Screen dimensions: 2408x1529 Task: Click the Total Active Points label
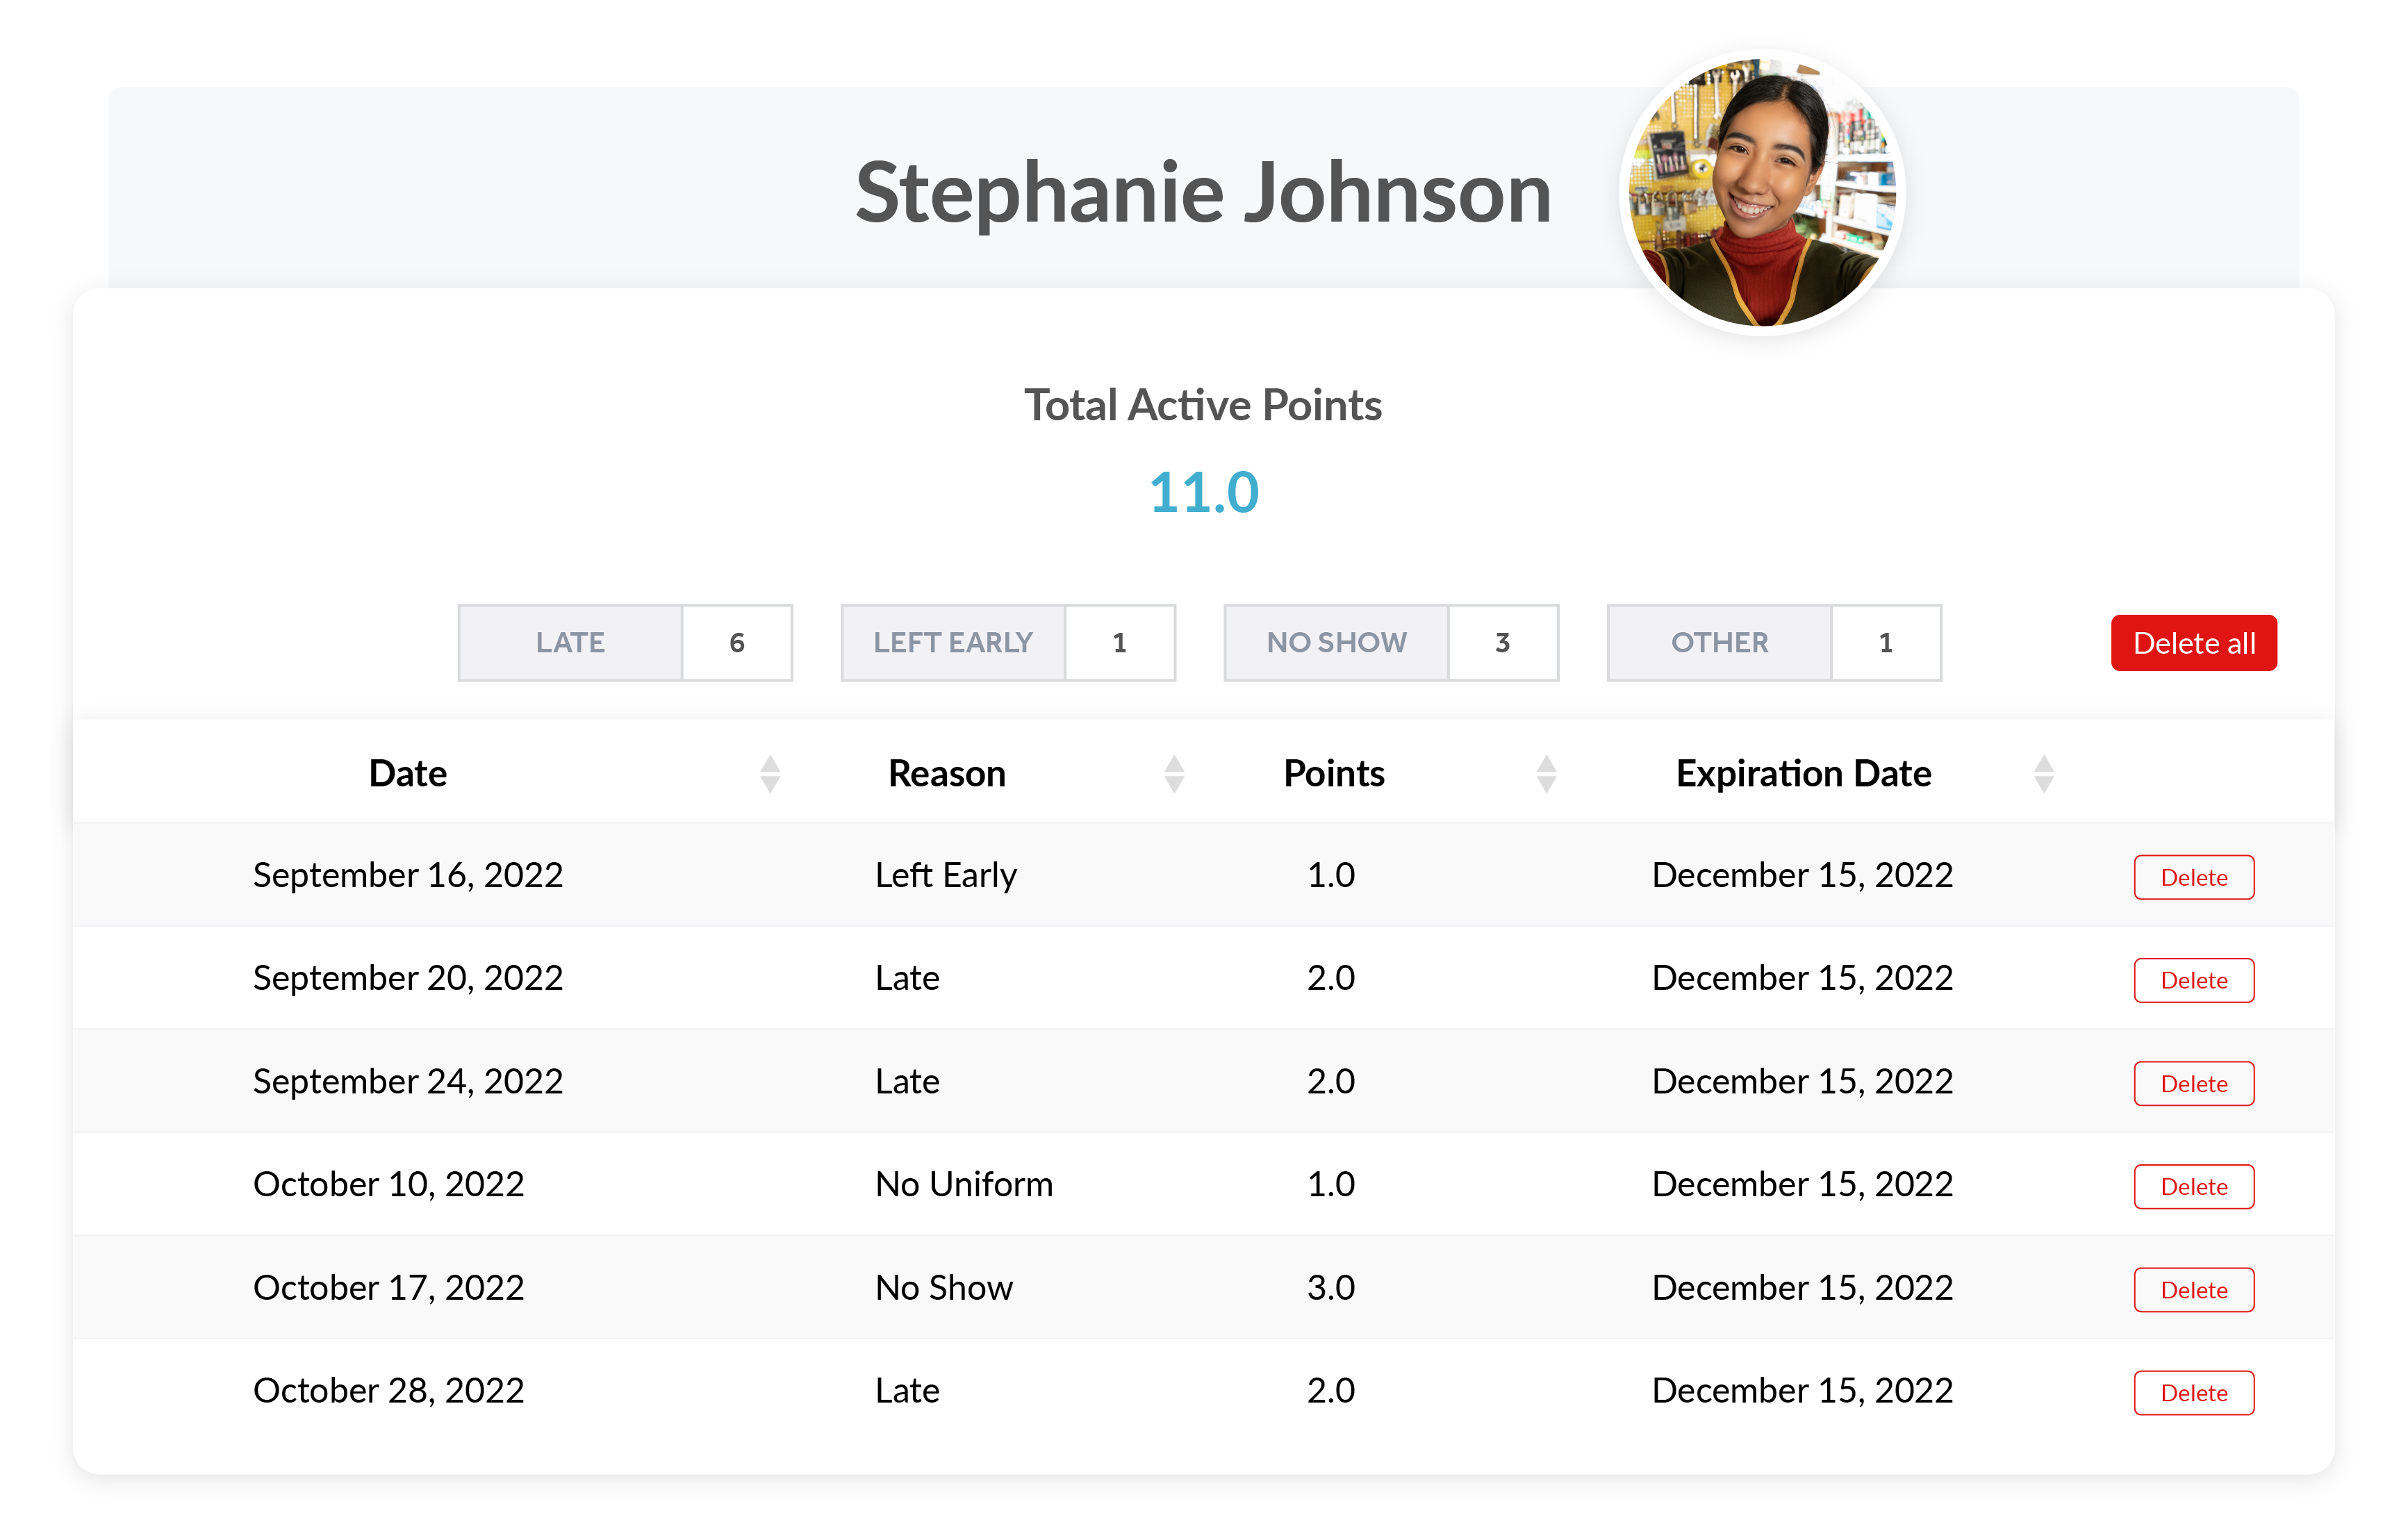[1203, 406]
